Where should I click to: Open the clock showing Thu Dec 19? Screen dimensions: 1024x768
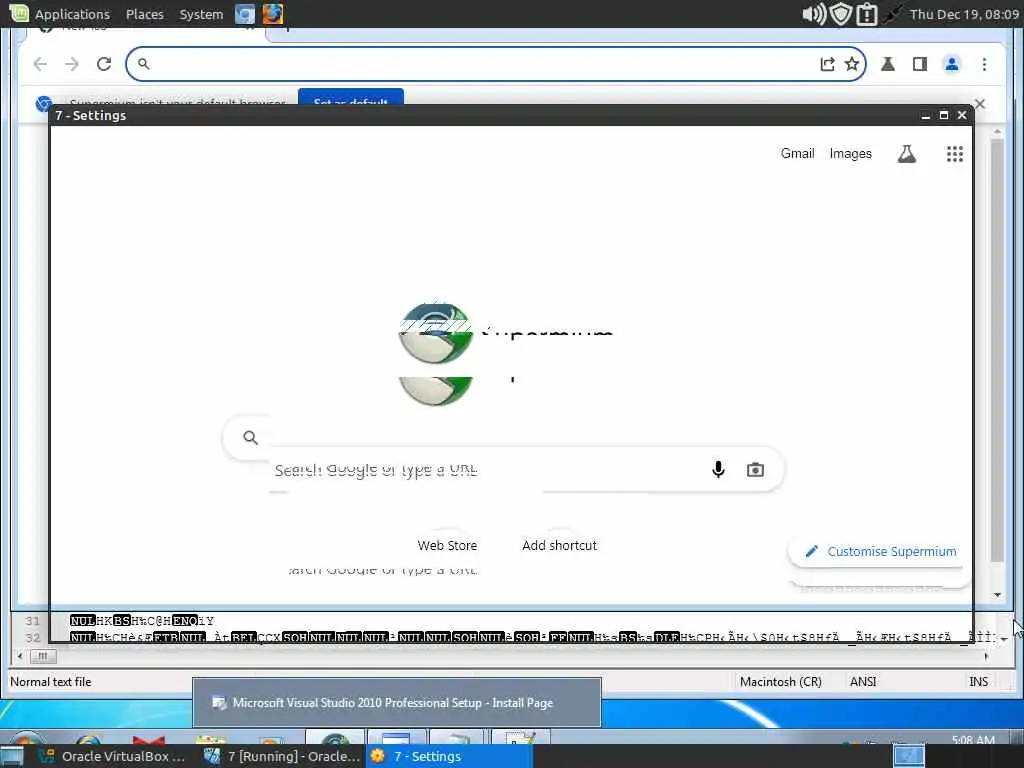pos(964,14)
